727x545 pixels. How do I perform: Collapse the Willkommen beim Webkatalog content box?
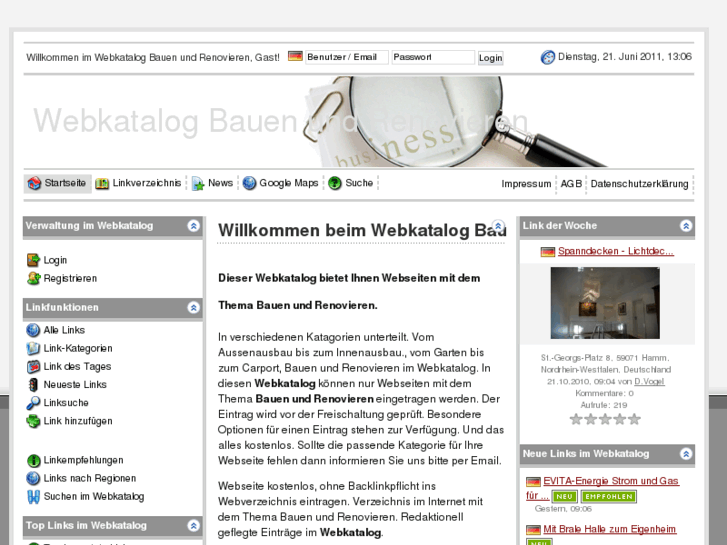coord(498,226)
